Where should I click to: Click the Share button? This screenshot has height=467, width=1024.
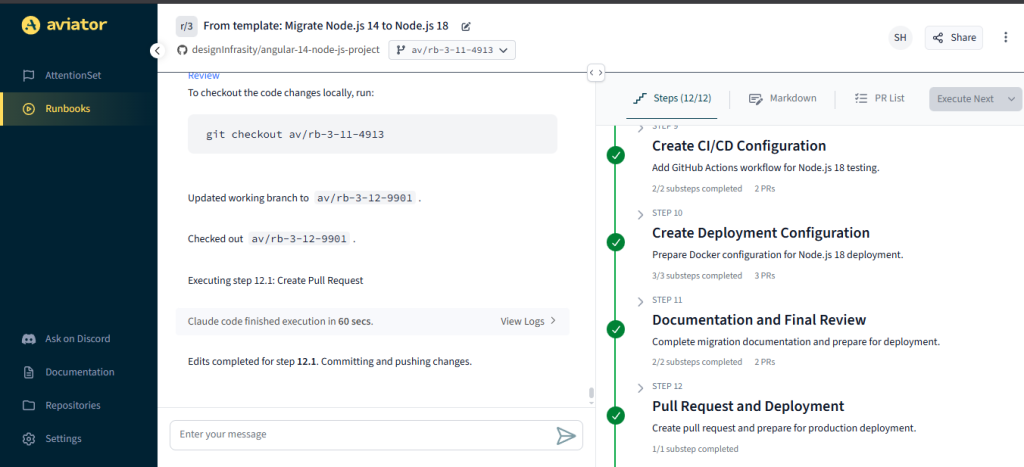point(953,37)
